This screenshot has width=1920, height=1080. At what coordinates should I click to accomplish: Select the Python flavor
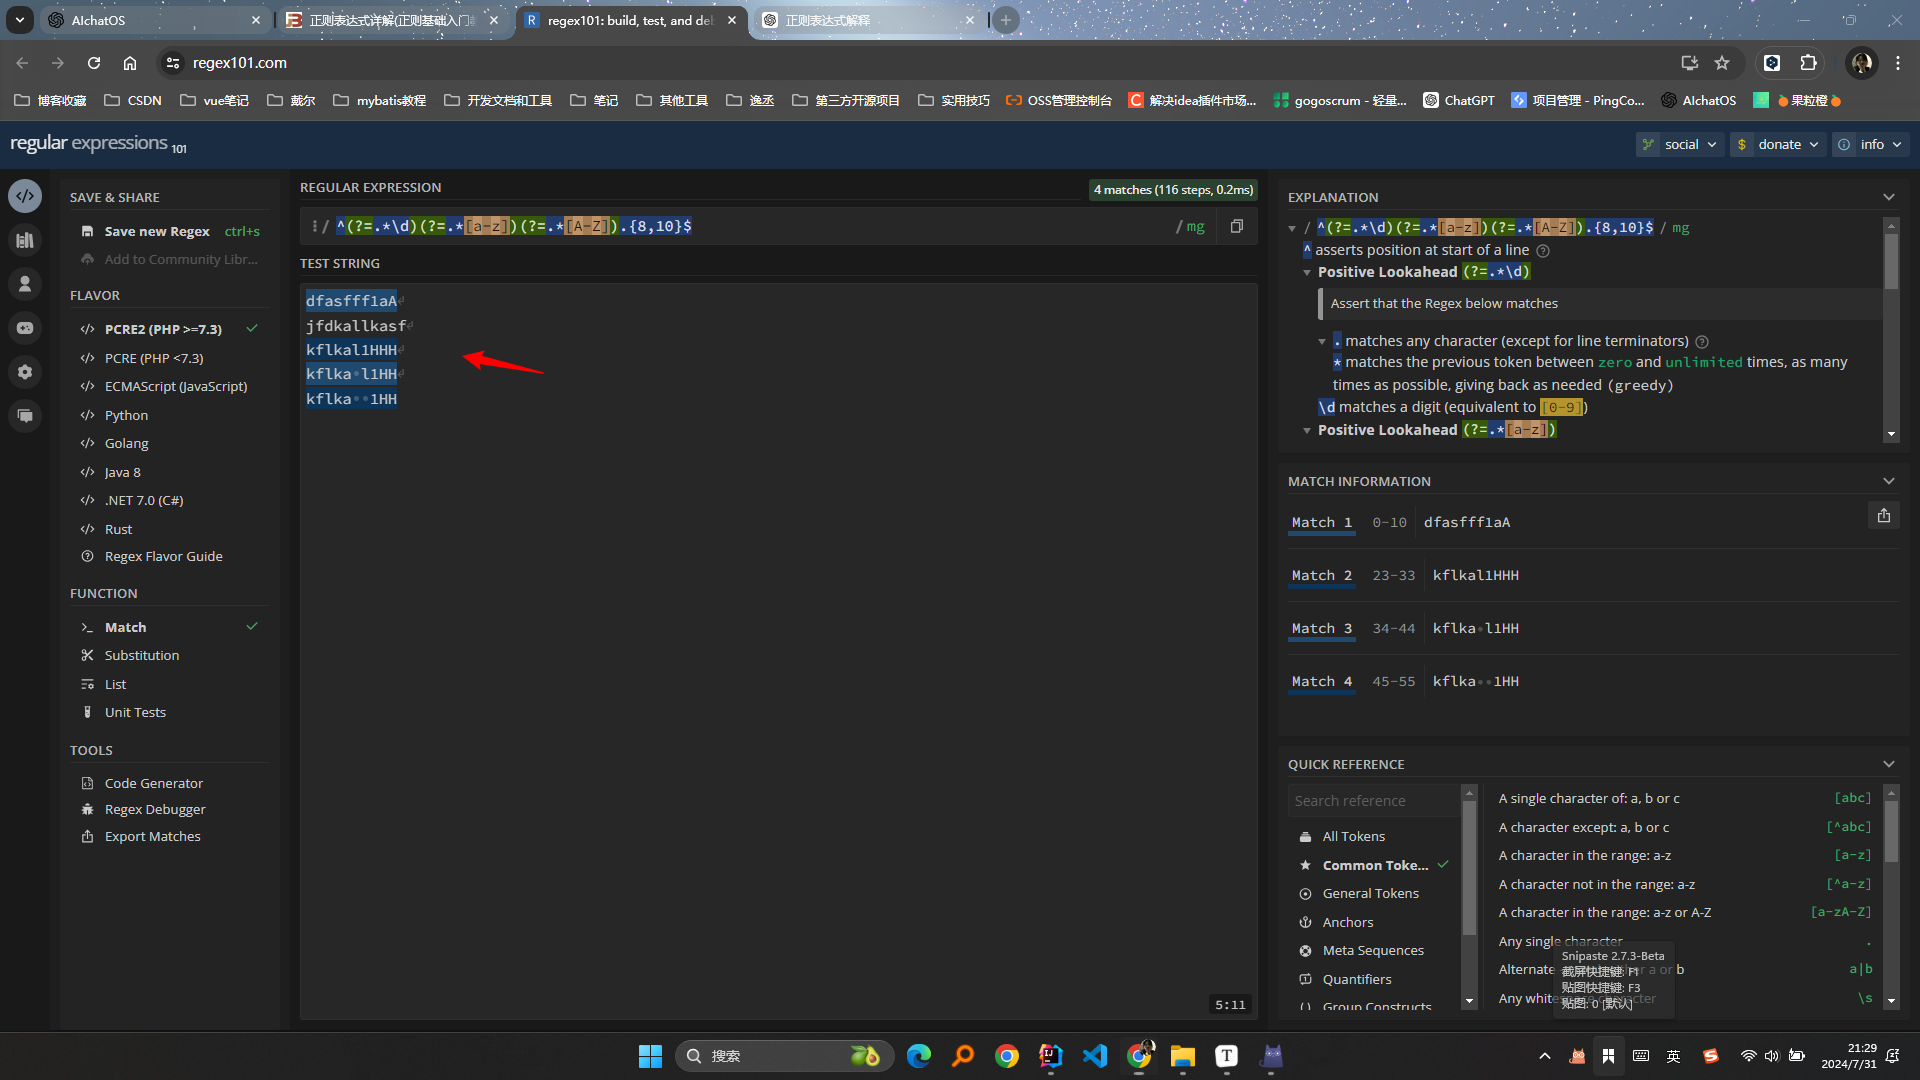(126, 415)
